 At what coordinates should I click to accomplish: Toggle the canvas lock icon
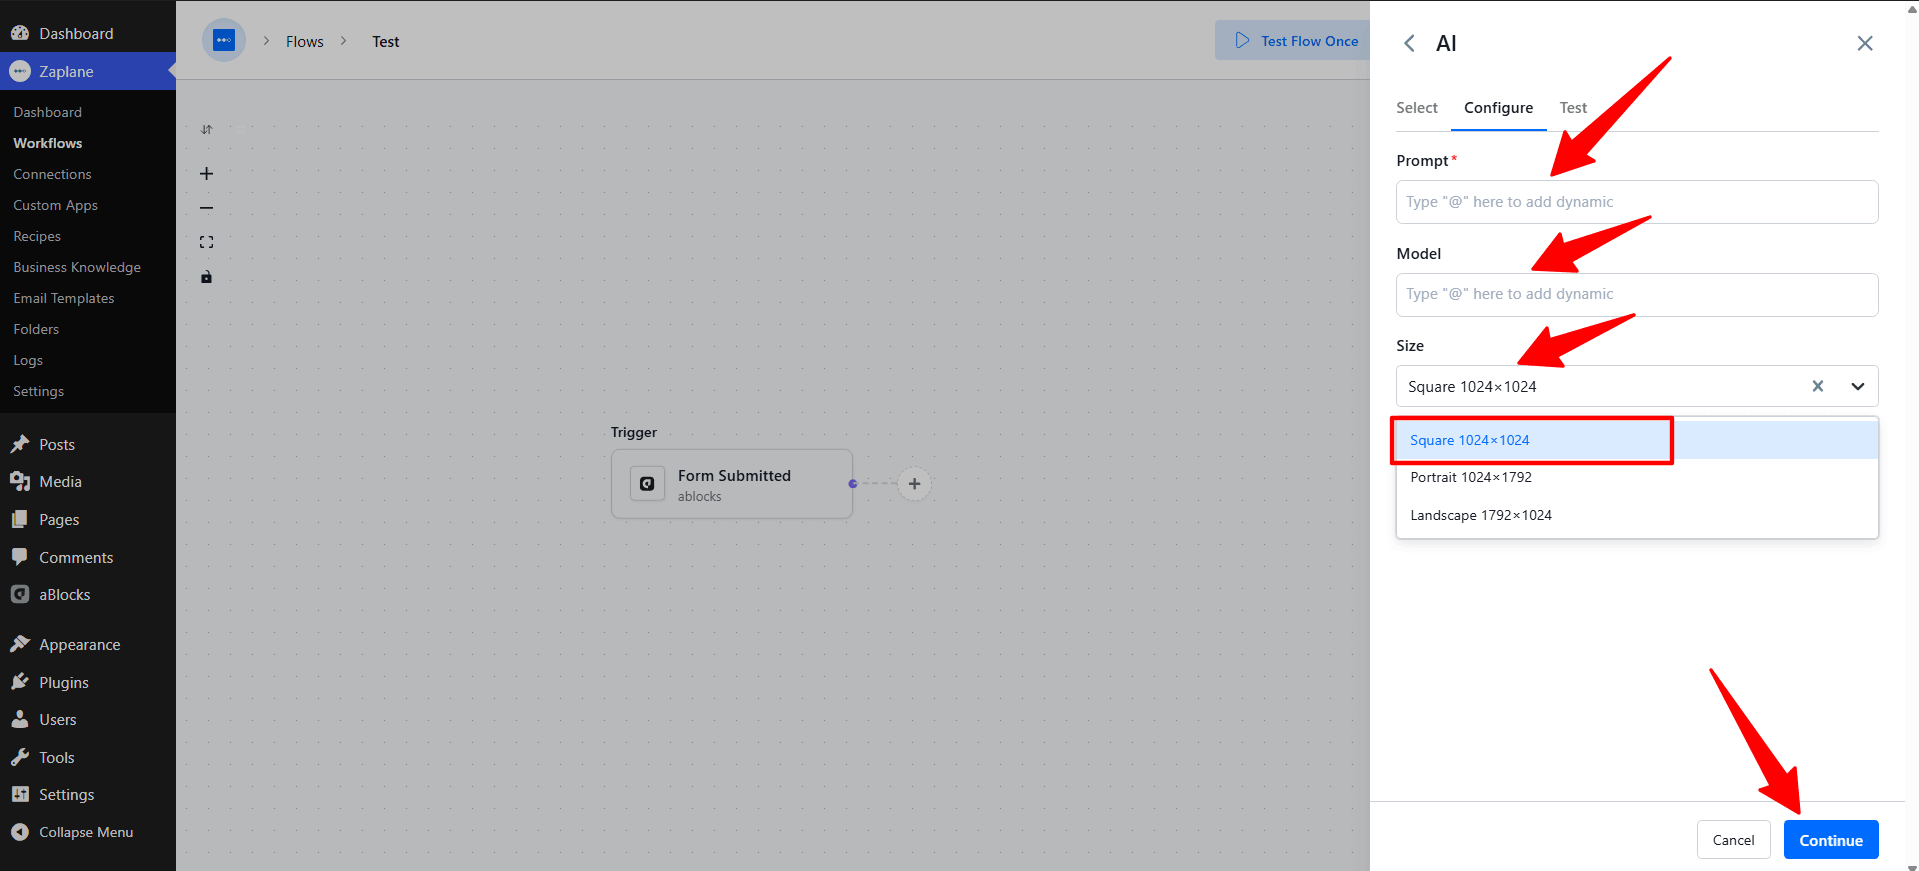coord(206,277)
